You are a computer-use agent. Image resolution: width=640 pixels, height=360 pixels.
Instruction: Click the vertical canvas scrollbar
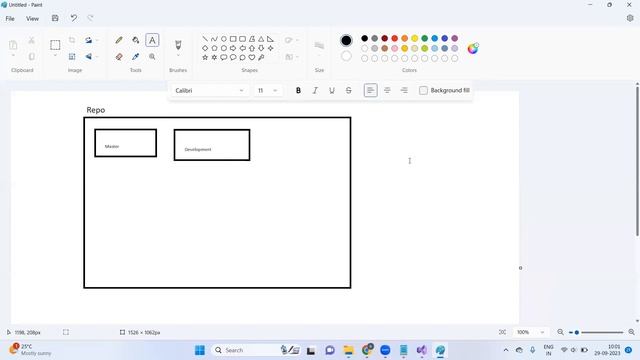[637, 160]
